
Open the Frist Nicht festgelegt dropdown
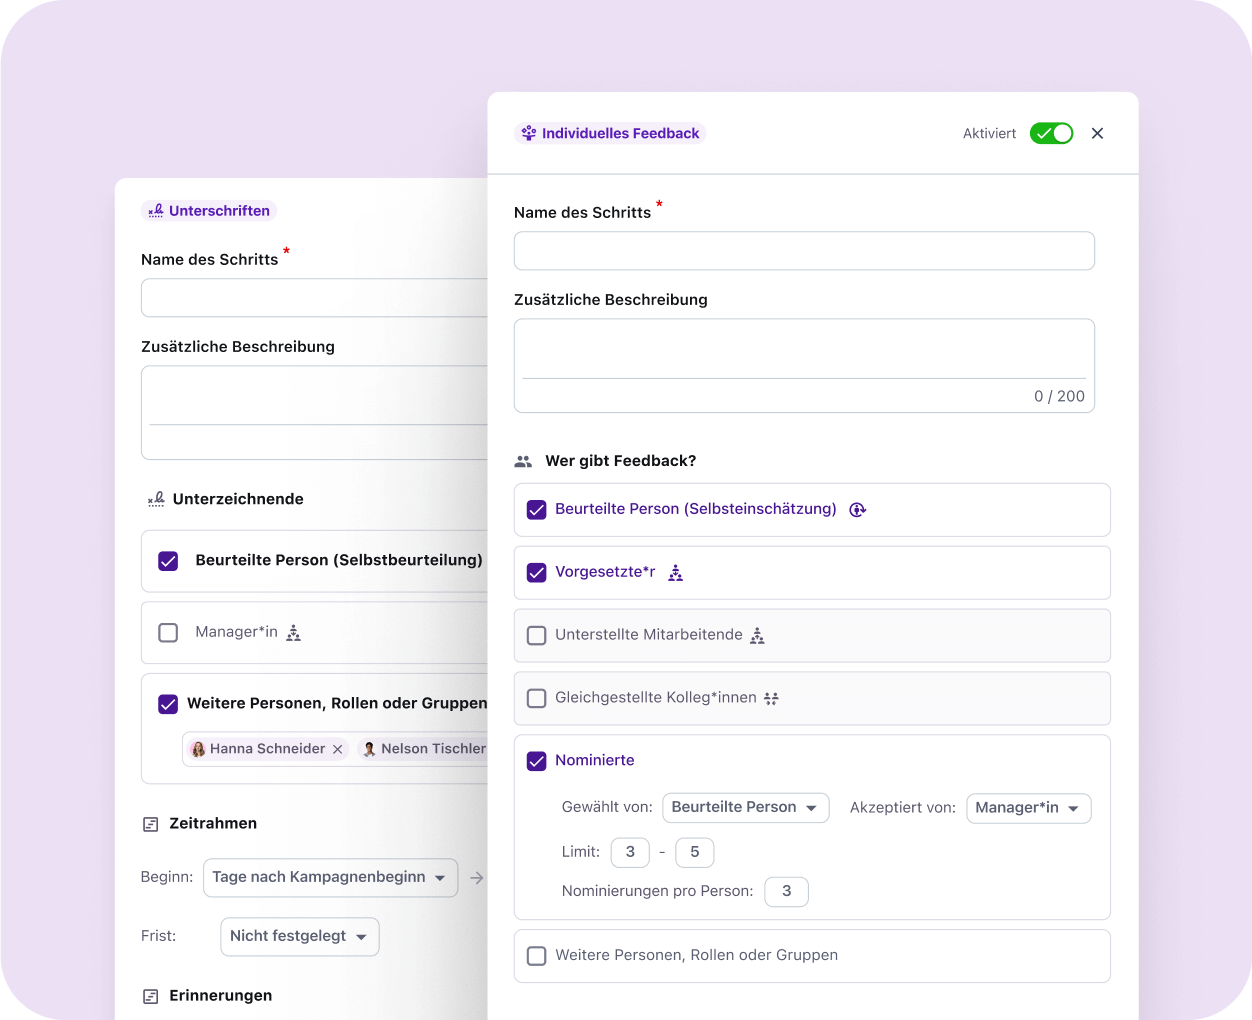pyautogui.click(x=299, y=936)
